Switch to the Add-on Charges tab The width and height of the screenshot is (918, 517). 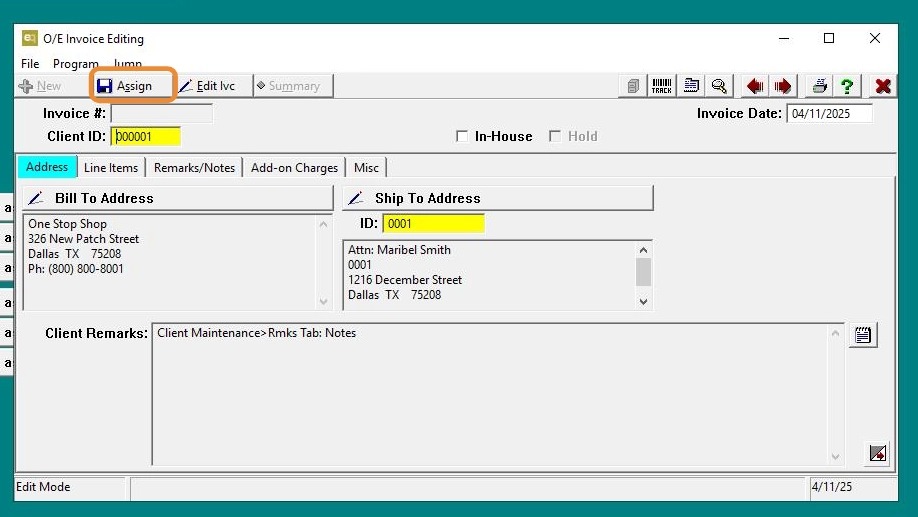pyautogui.click(x=294, y=167)
